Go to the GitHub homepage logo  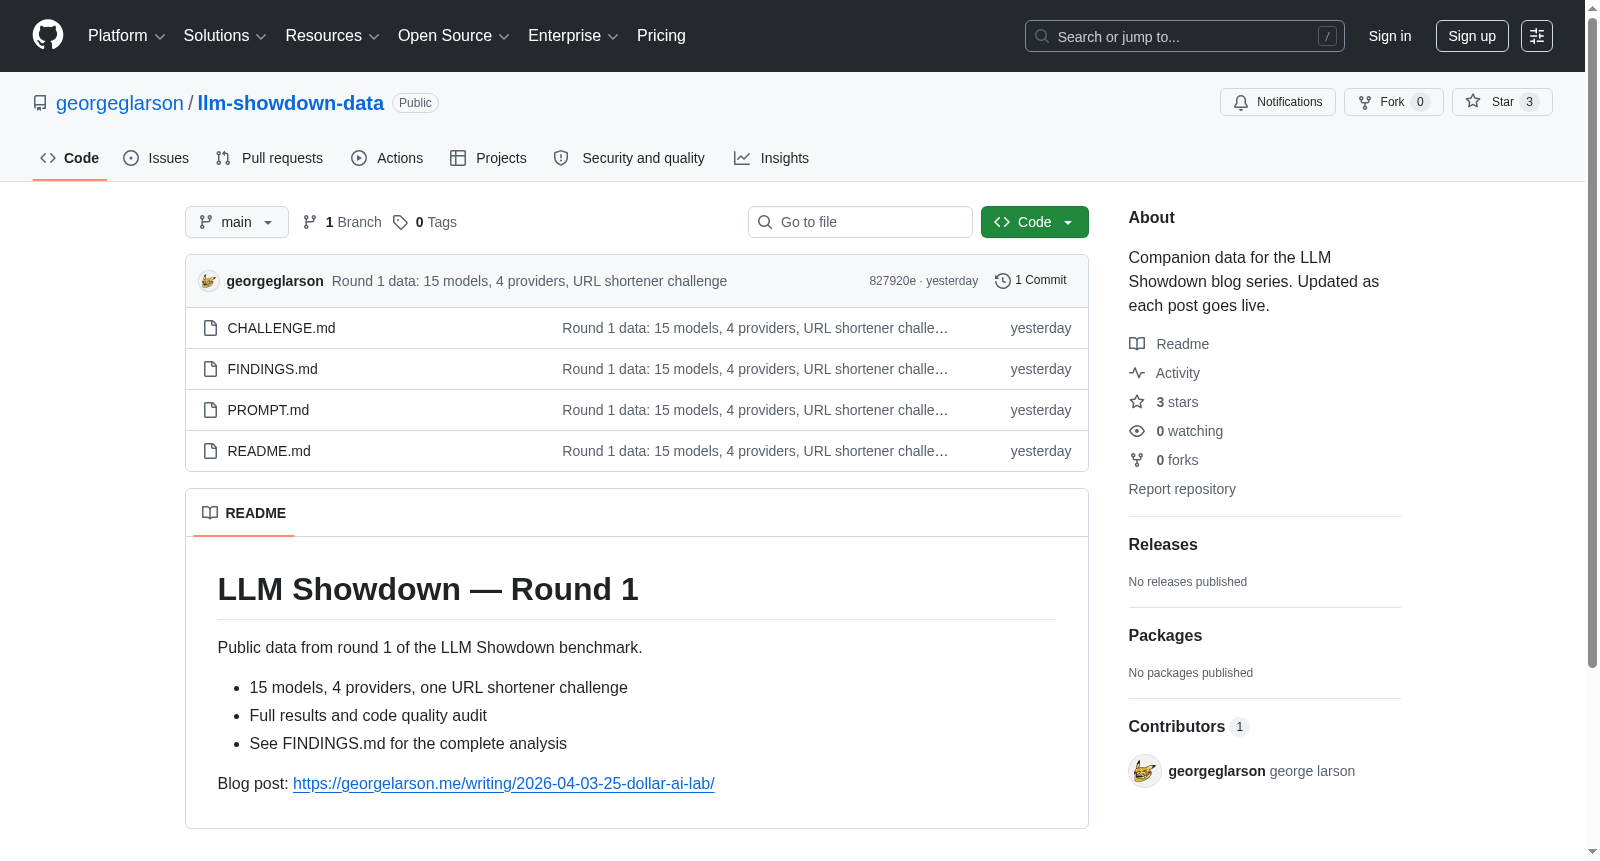coord(48,35)
